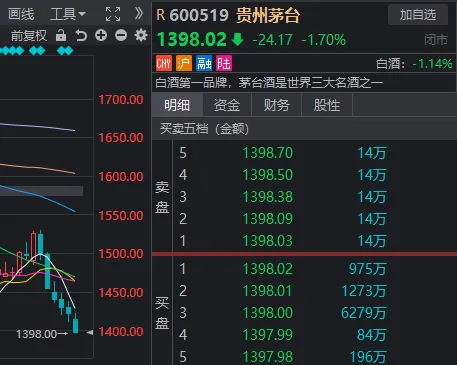Click the 975万 buy amount
The height and width of the screenshot is (365, 457).
point(368,269)
